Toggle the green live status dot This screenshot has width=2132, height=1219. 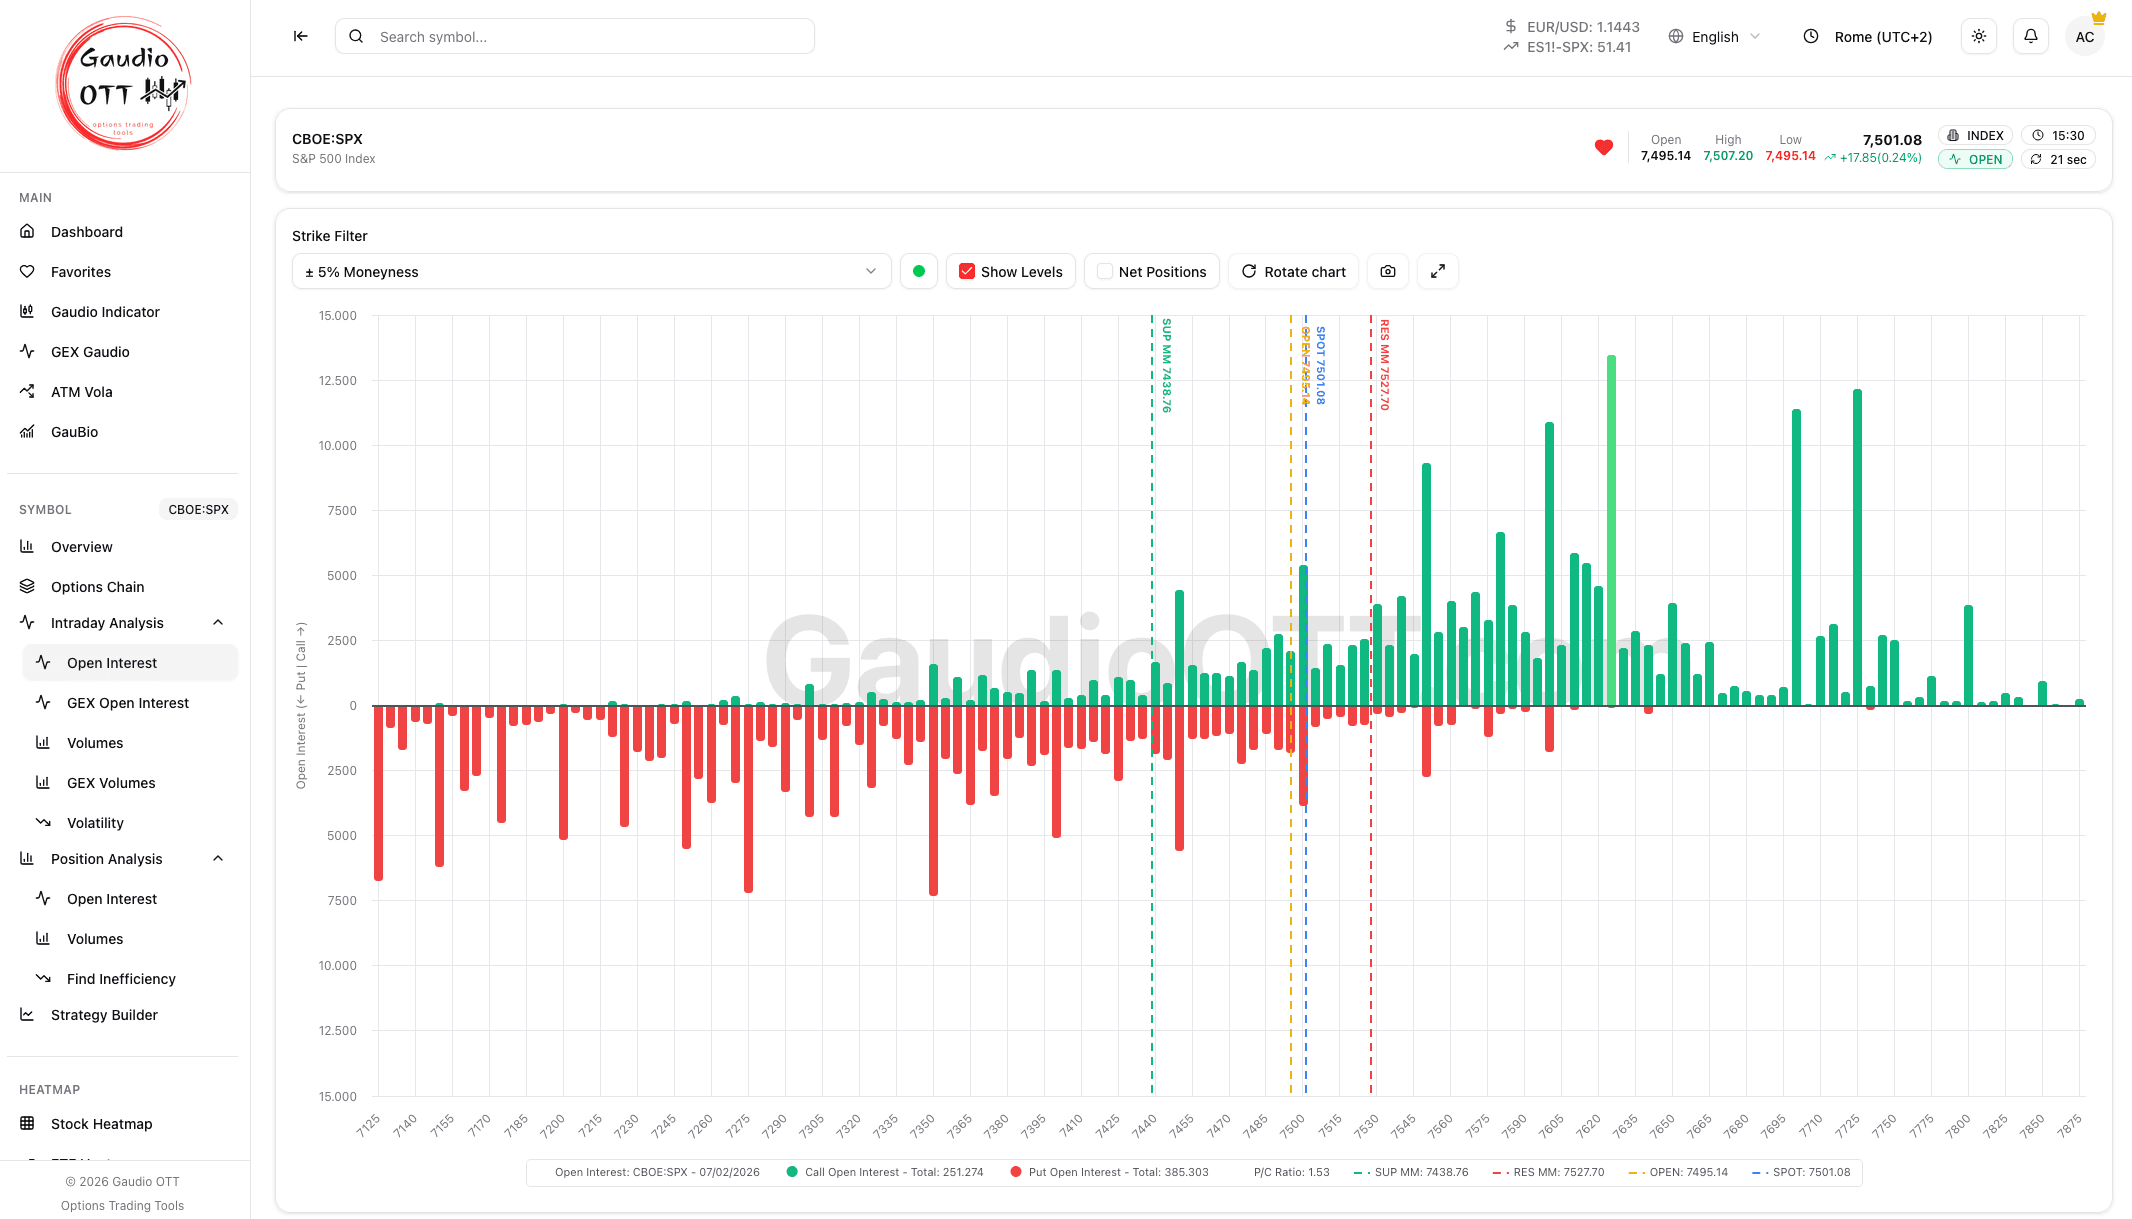click(919, 271)
